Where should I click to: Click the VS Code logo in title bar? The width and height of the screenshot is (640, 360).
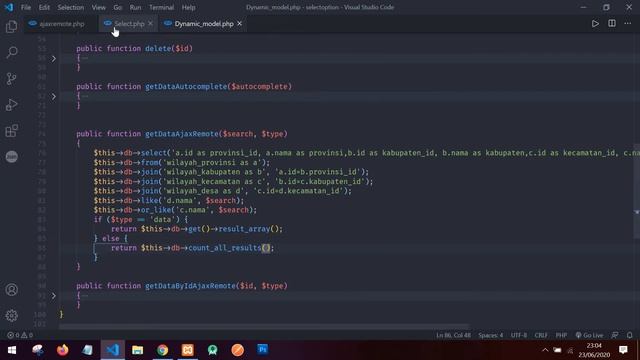[x=9, y=7]
